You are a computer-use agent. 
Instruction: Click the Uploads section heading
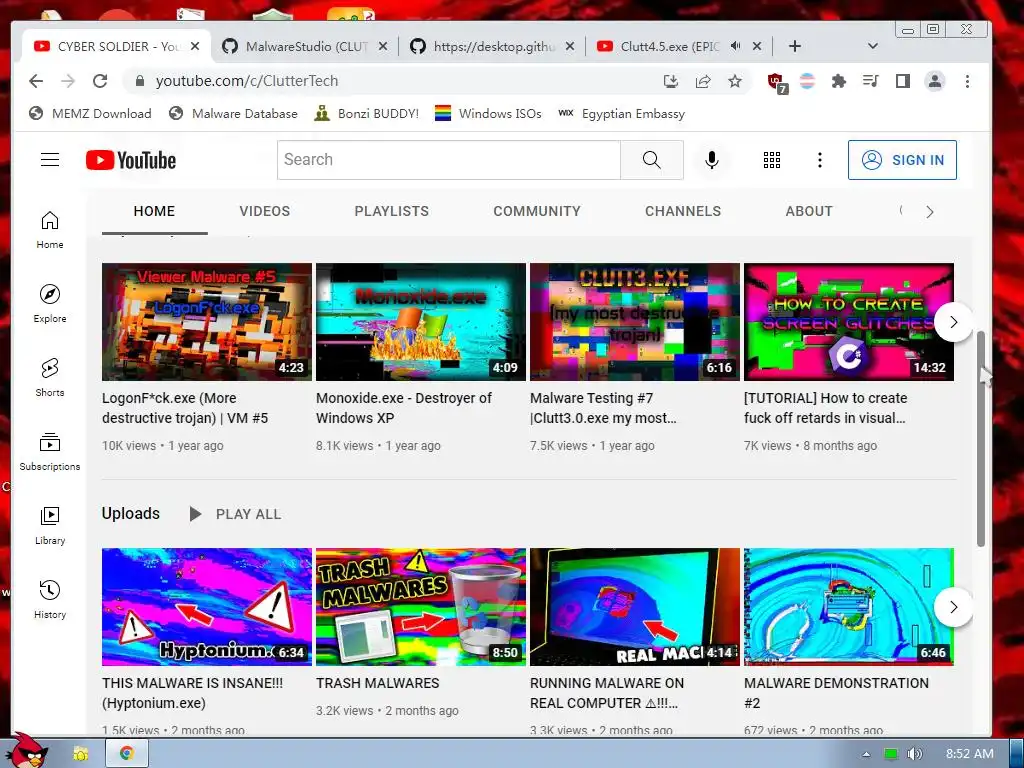[x=131, y=514]
